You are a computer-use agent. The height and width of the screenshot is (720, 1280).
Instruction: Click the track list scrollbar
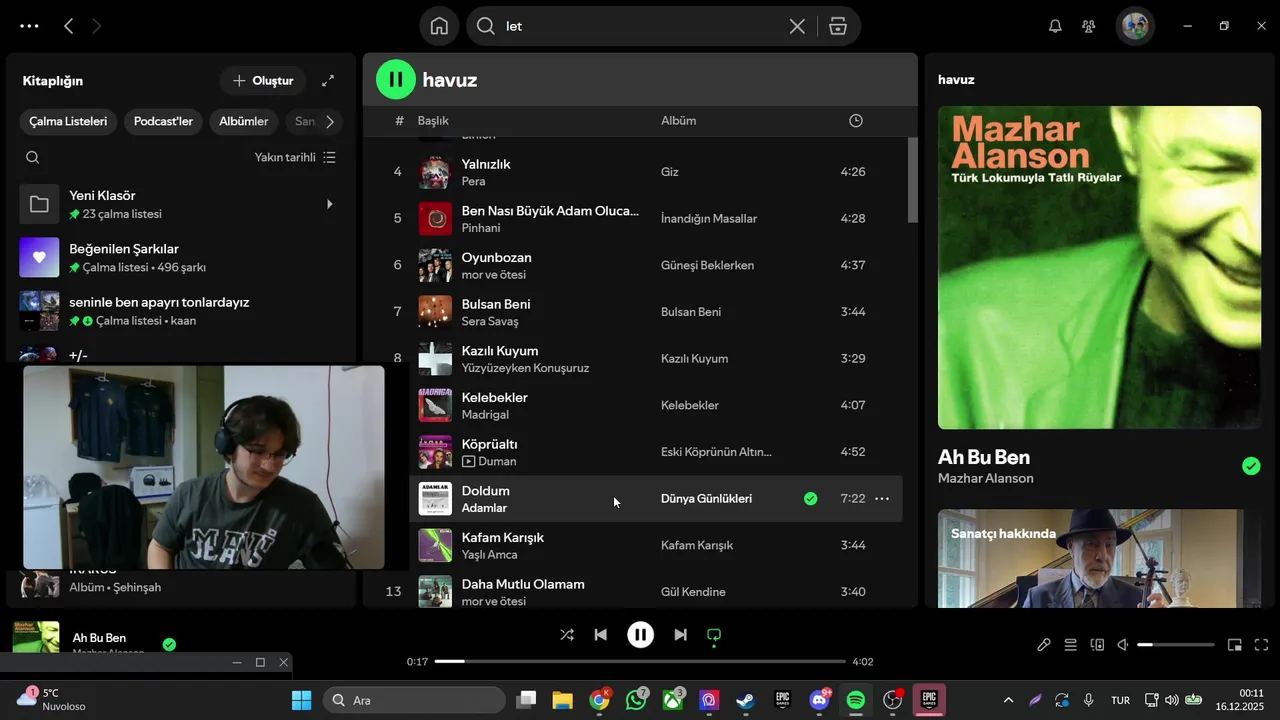(912, 180)
